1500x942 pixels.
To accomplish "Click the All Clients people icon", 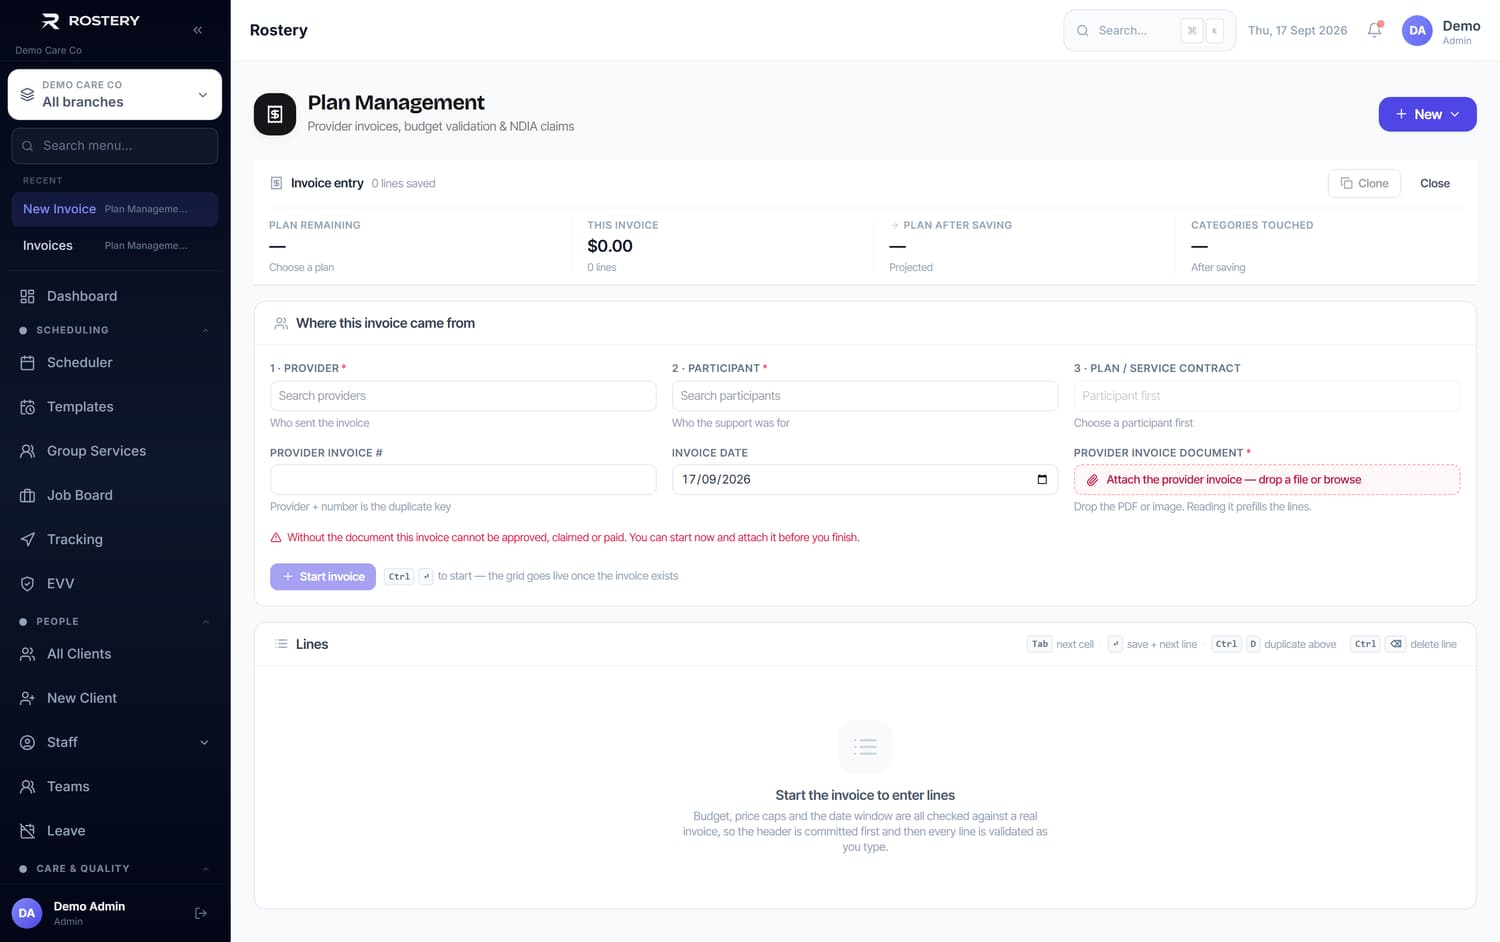I will (27, 654).
